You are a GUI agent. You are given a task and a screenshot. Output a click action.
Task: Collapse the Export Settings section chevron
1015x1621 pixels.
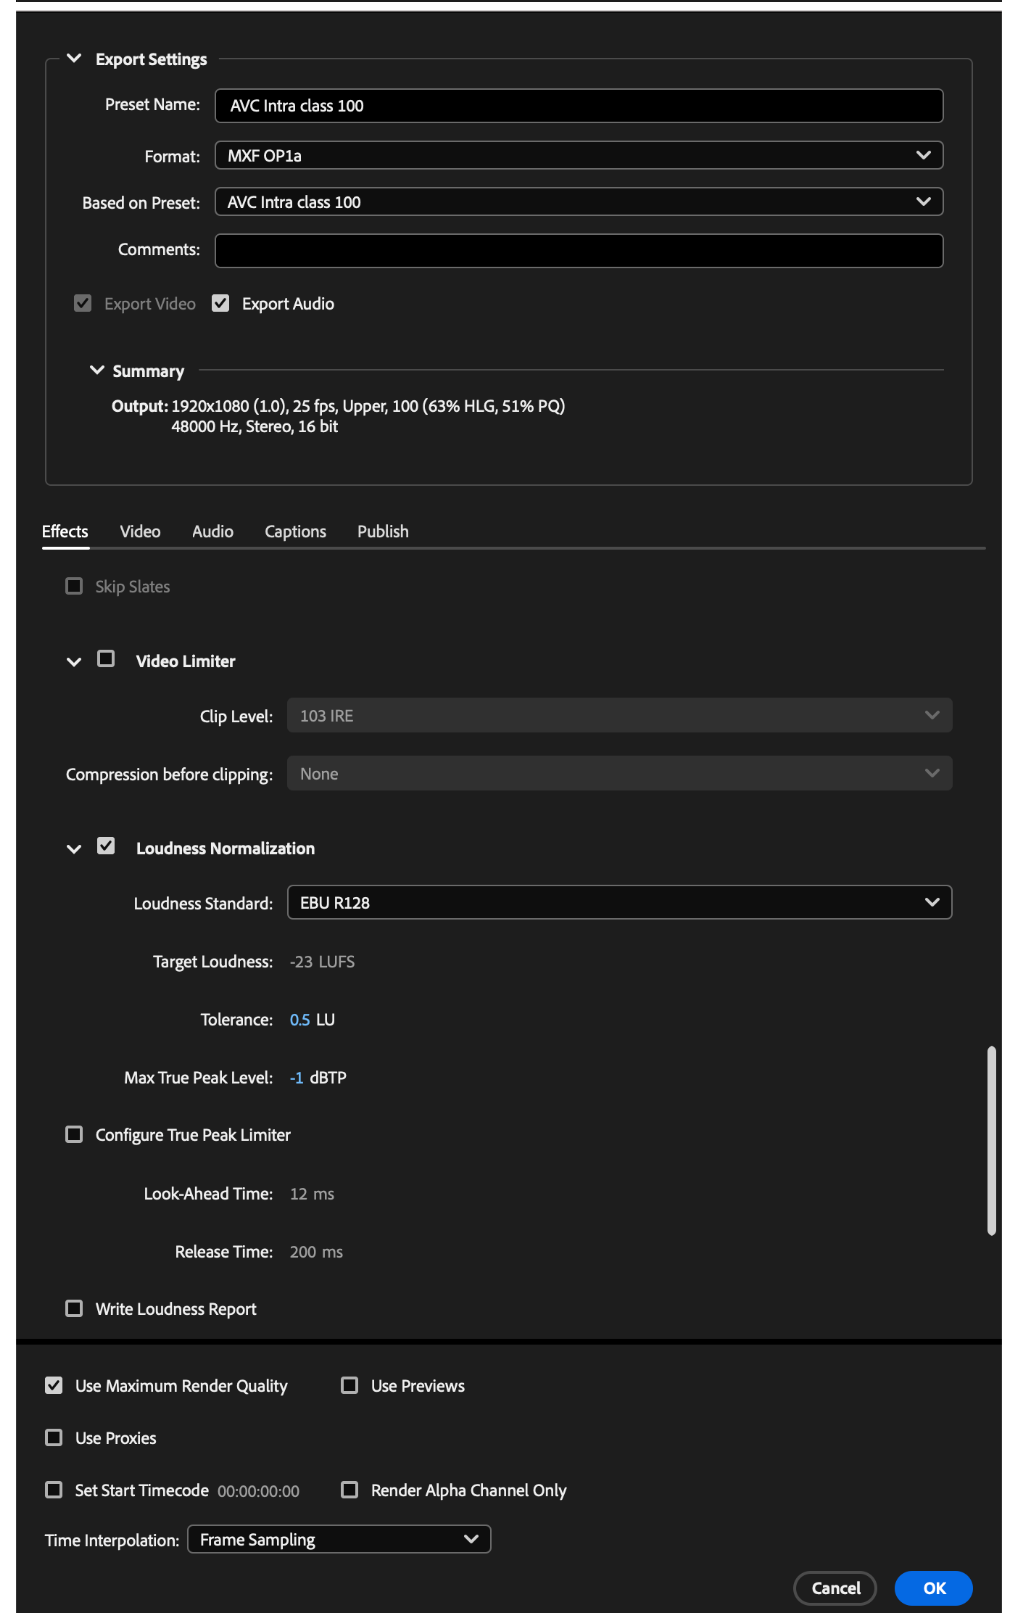pyautogui.click(x=74, y=59)
